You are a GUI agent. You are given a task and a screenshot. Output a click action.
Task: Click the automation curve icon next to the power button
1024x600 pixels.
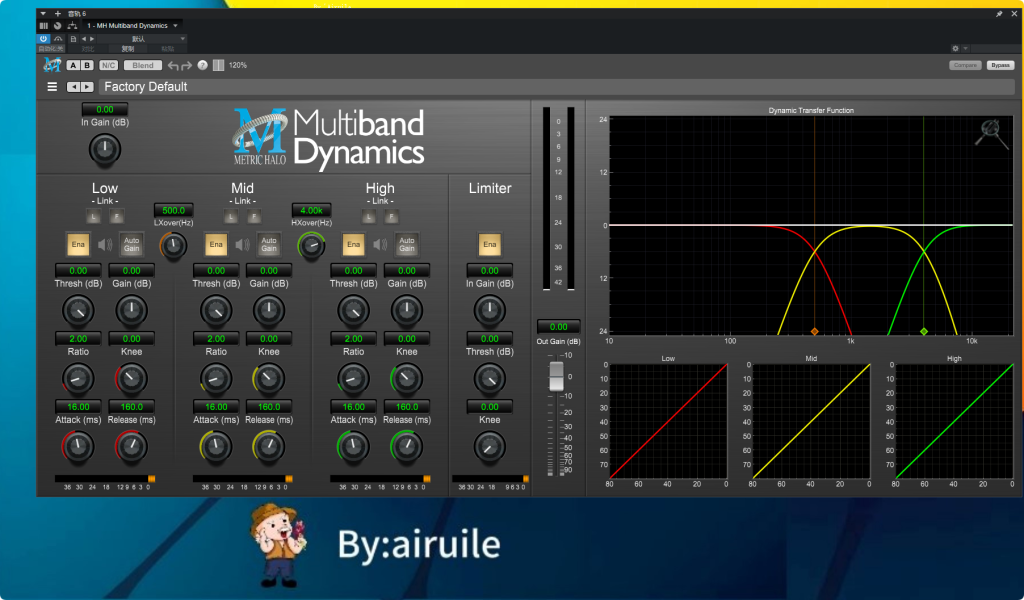[x=58, y=39]
